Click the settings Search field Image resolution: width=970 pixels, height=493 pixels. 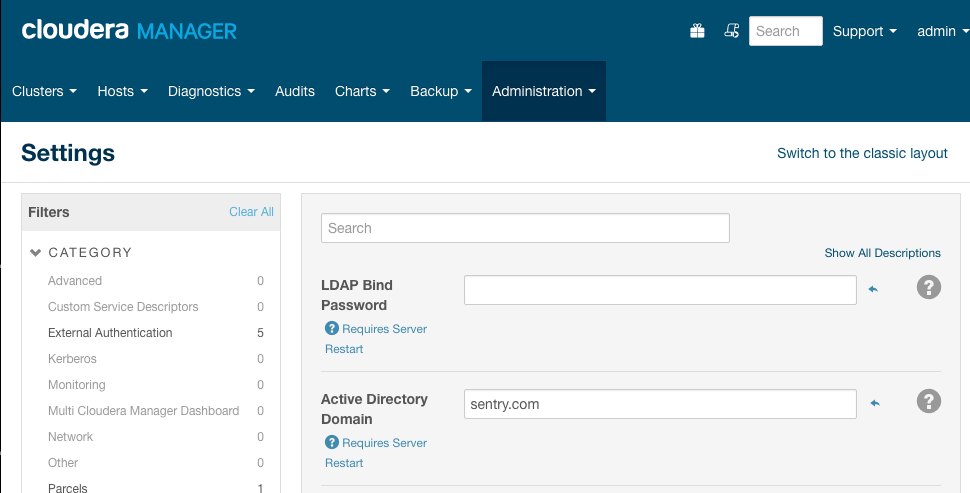(525, 228)
